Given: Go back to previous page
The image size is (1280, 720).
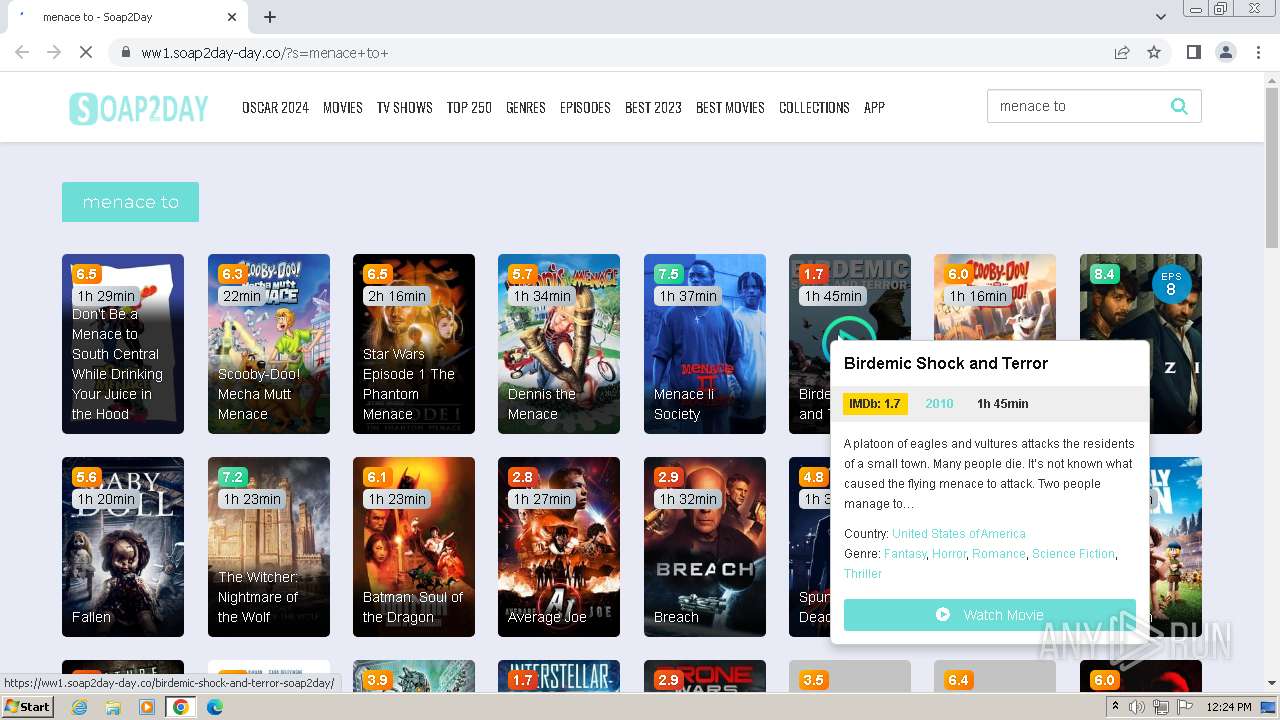Looking at the screenshot, I should click(22, 52).
